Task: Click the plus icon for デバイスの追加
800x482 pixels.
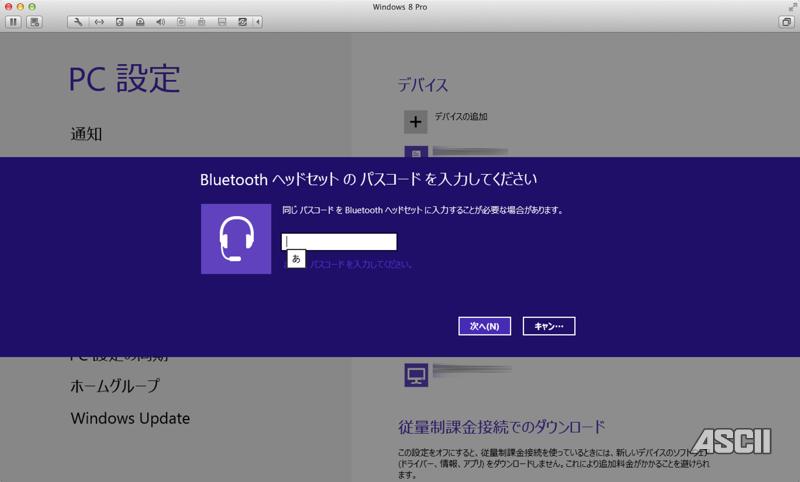Action: [x=416, y=122]
